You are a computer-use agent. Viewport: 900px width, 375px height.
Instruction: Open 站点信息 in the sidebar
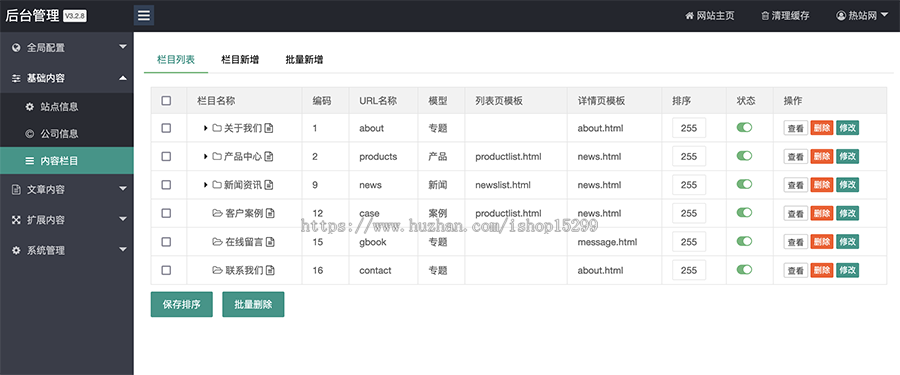67,107
